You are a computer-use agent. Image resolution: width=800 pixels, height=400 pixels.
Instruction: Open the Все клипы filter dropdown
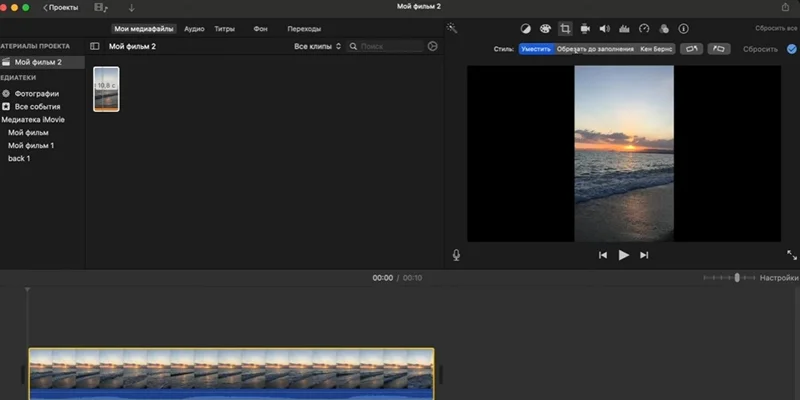317,46
